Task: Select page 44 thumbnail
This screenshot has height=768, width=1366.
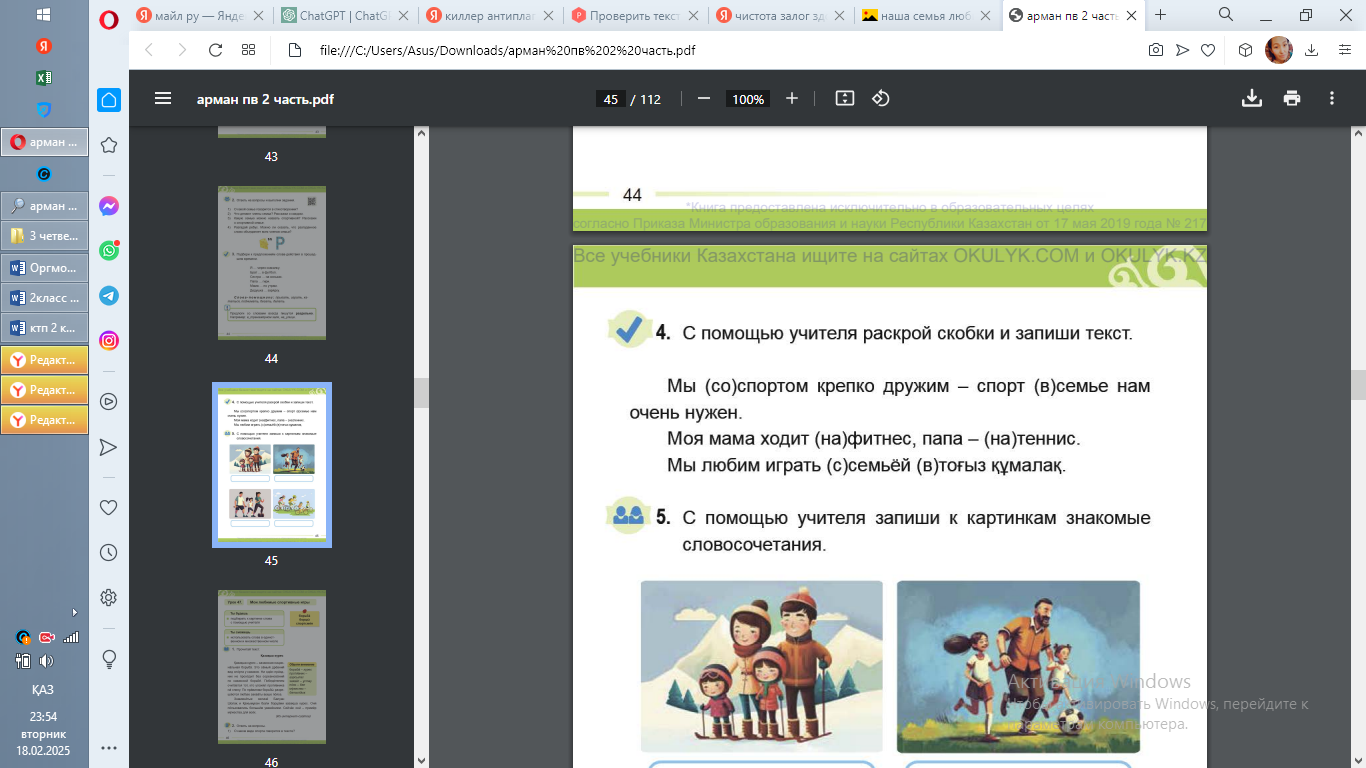Action: (271, 263)
